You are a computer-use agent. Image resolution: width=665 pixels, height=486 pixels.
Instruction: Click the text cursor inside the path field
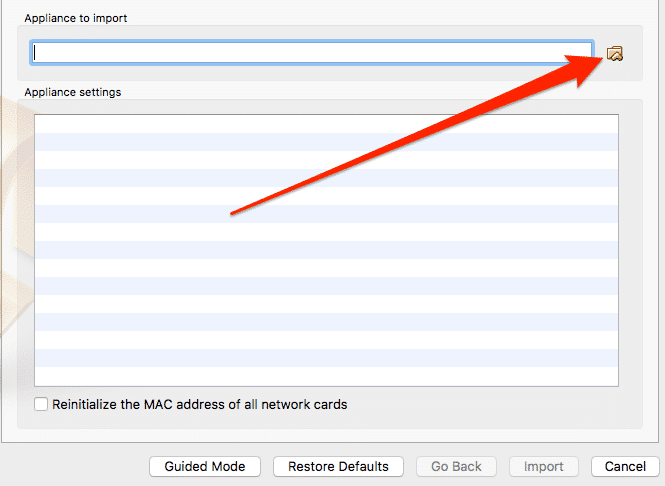[x=35, y=53]
